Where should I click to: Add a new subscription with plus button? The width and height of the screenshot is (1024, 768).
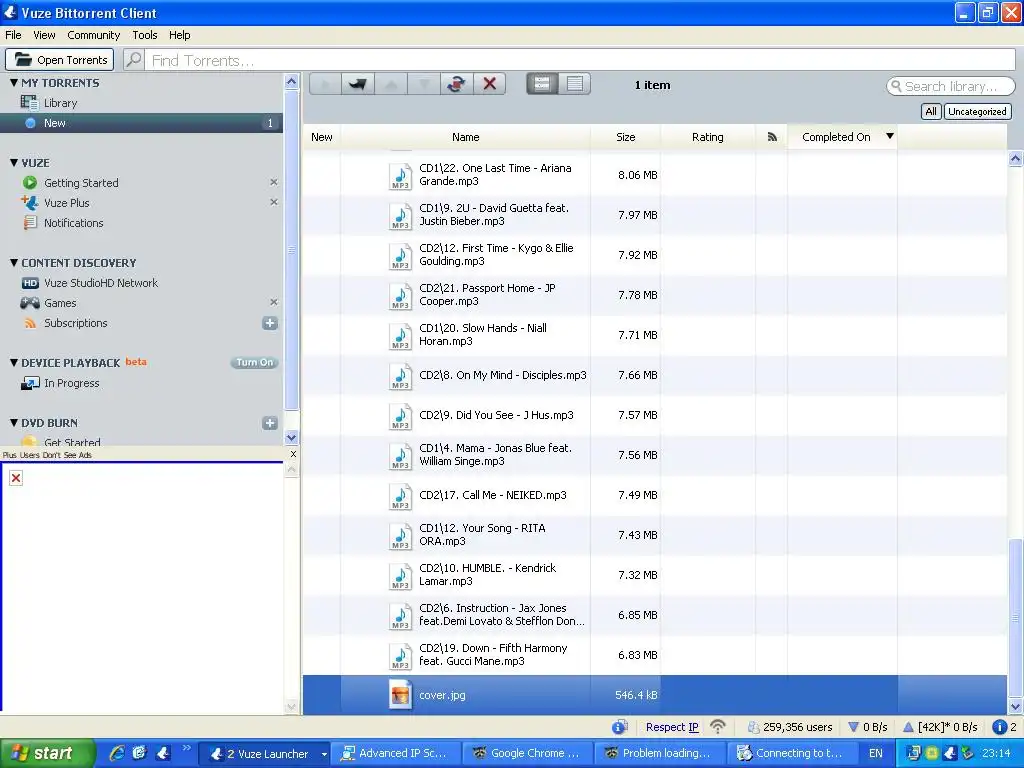pos(270,323)
